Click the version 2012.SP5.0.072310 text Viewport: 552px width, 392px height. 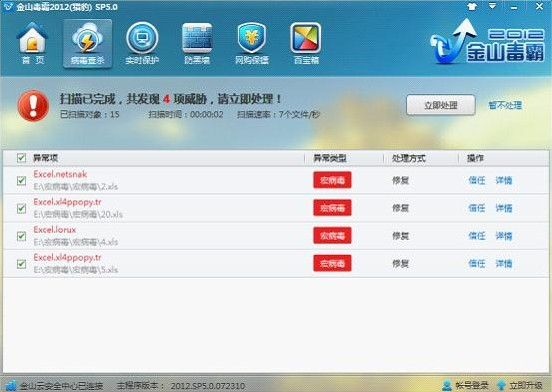click(x=207, y=386)
